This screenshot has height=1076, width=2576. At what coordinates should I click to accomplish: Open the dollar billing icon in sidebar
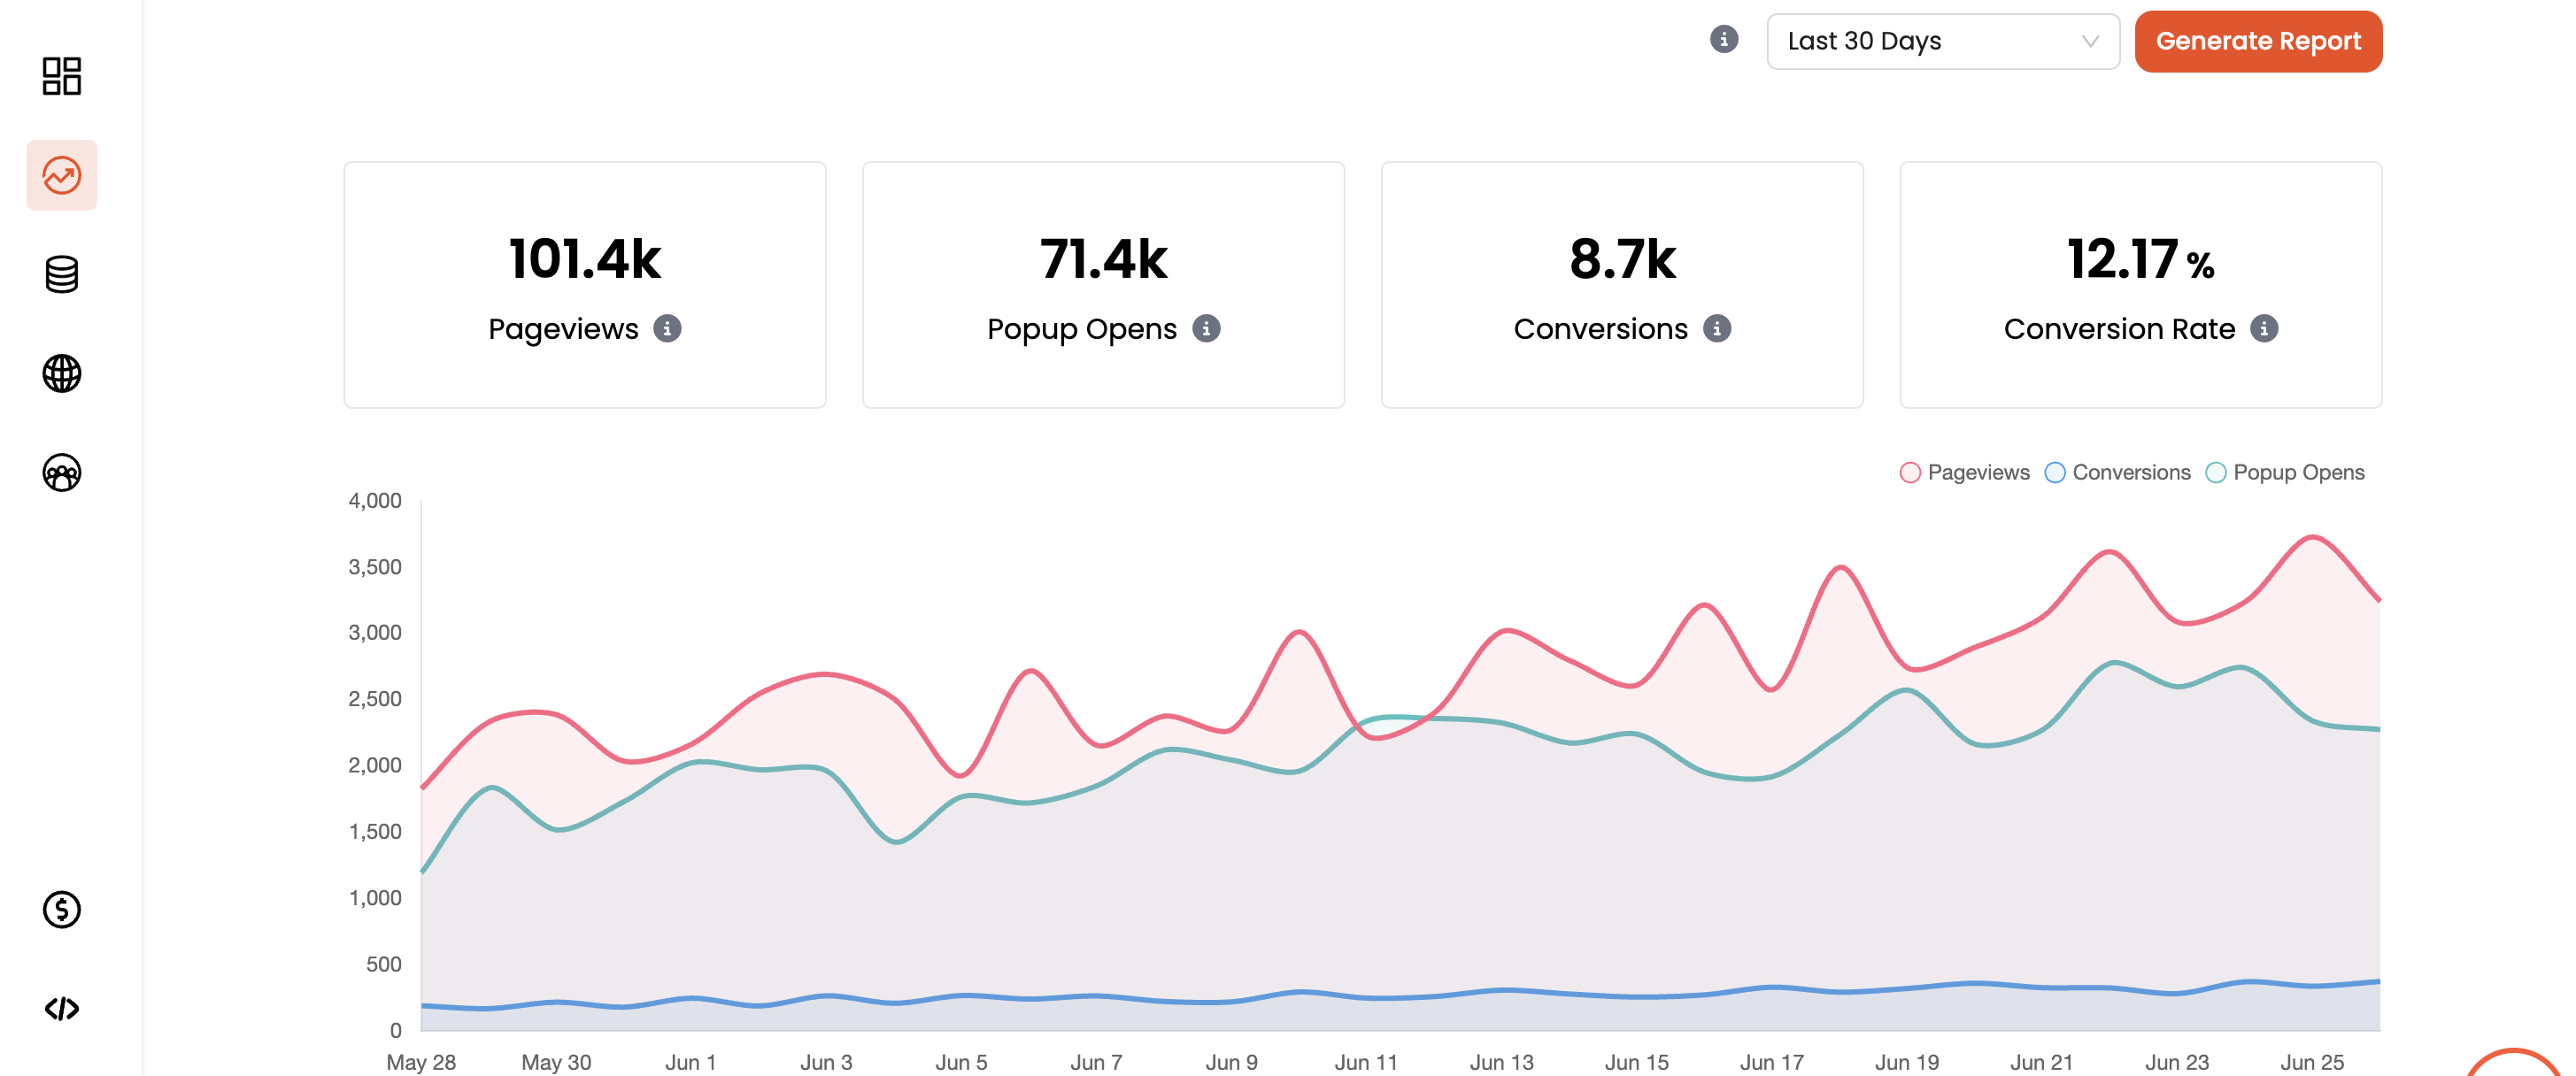(x=62, y=909)
